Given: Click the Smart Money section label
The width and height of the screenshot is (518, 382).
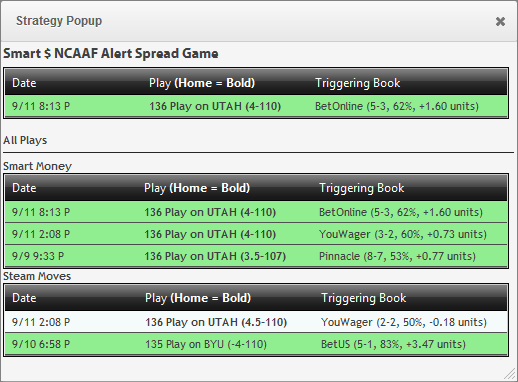Looking at the screenshot, I should (37, 166).
